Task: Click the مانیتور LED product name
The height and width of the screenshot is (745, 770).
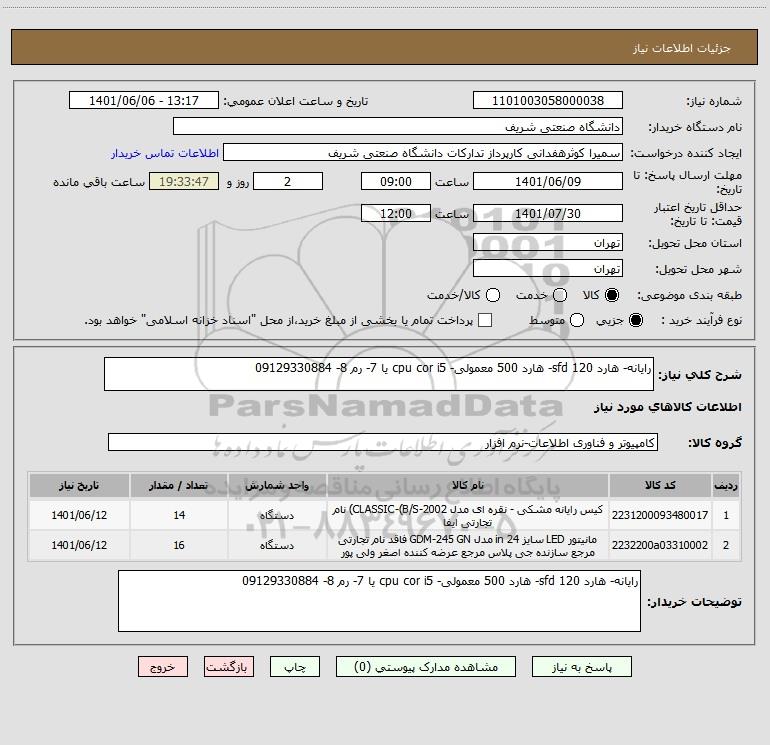Action: tap(468, 546)
